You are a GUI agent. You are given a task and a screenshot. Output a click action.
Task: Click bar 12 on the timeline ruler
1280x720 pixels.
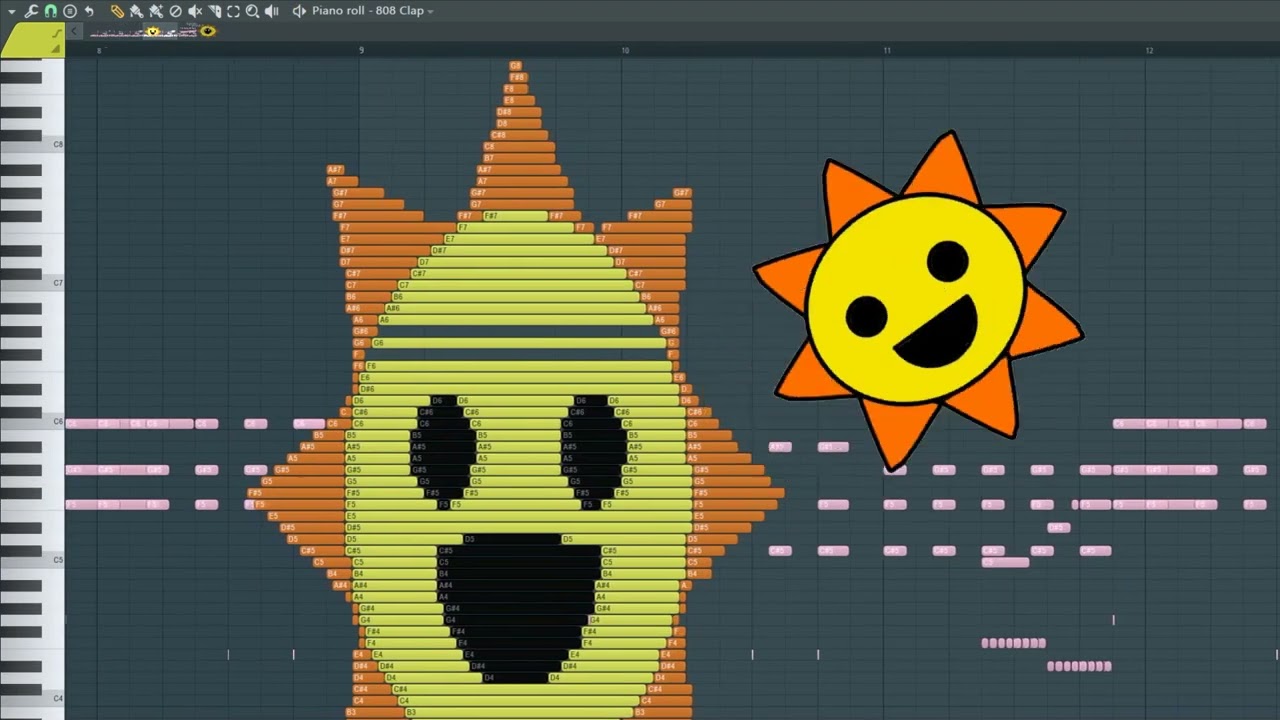[1150, 50]
